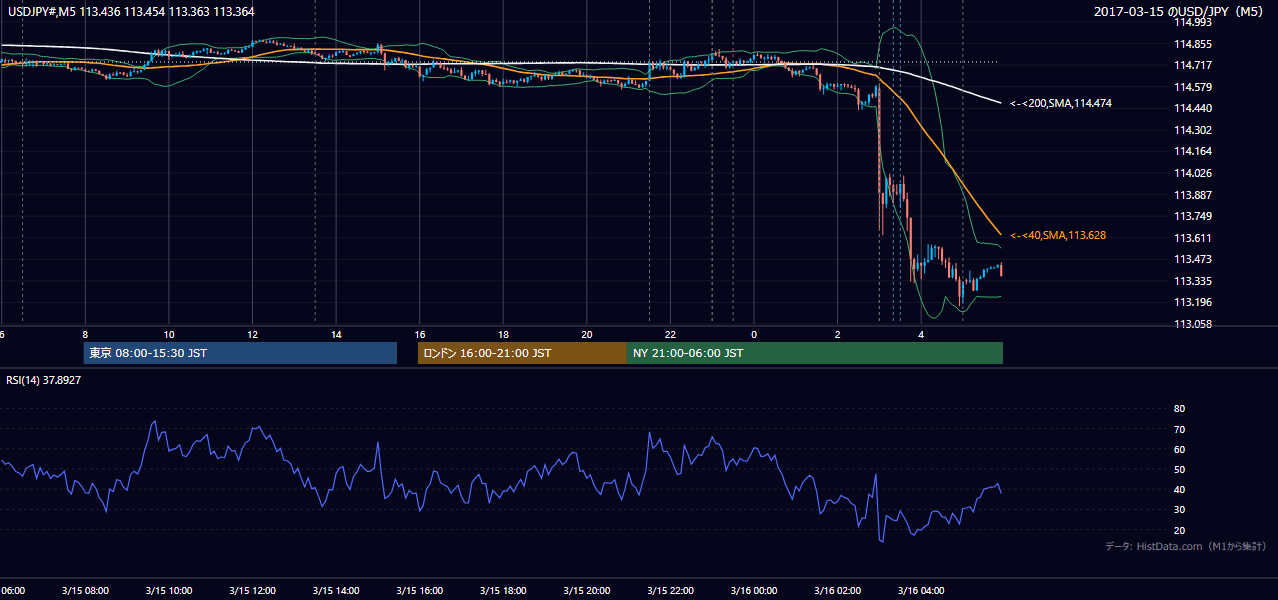Select the Tokyo 08:00-15:30 JST session bar

click(240, 353)
